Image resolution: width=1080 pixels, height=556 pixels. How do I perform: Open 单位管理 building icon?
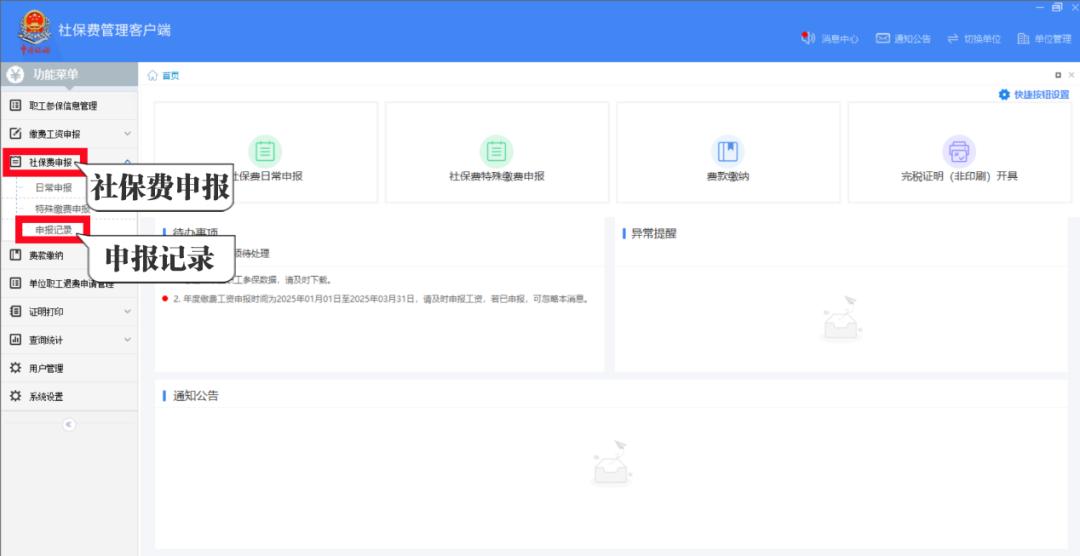click(1023, 38)
